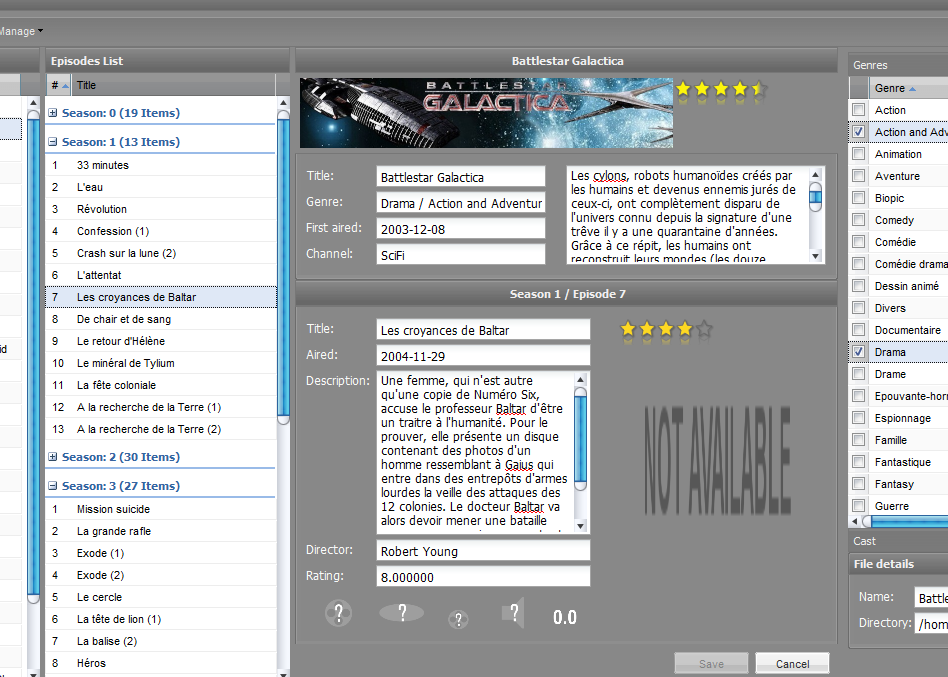Select episode 'Héros'
Viewport: 948px width, 677px height.
tap(161, 663)
